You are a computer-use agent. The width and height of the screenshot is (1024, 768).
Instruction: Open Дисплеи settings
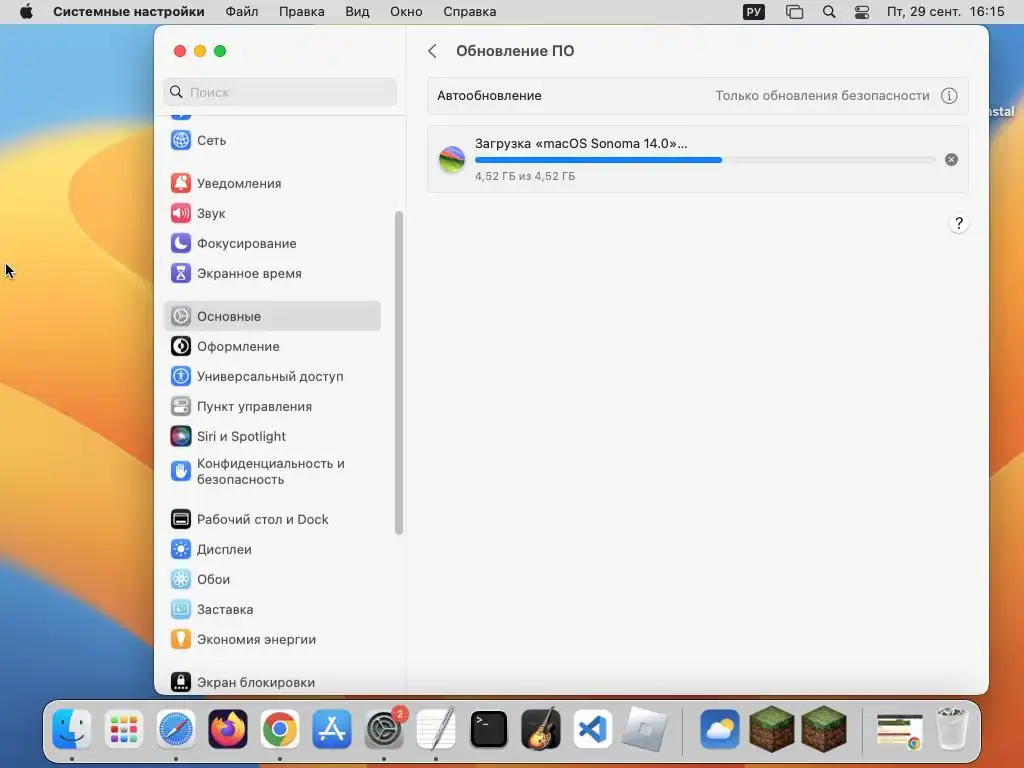click(x=272, y=549)
